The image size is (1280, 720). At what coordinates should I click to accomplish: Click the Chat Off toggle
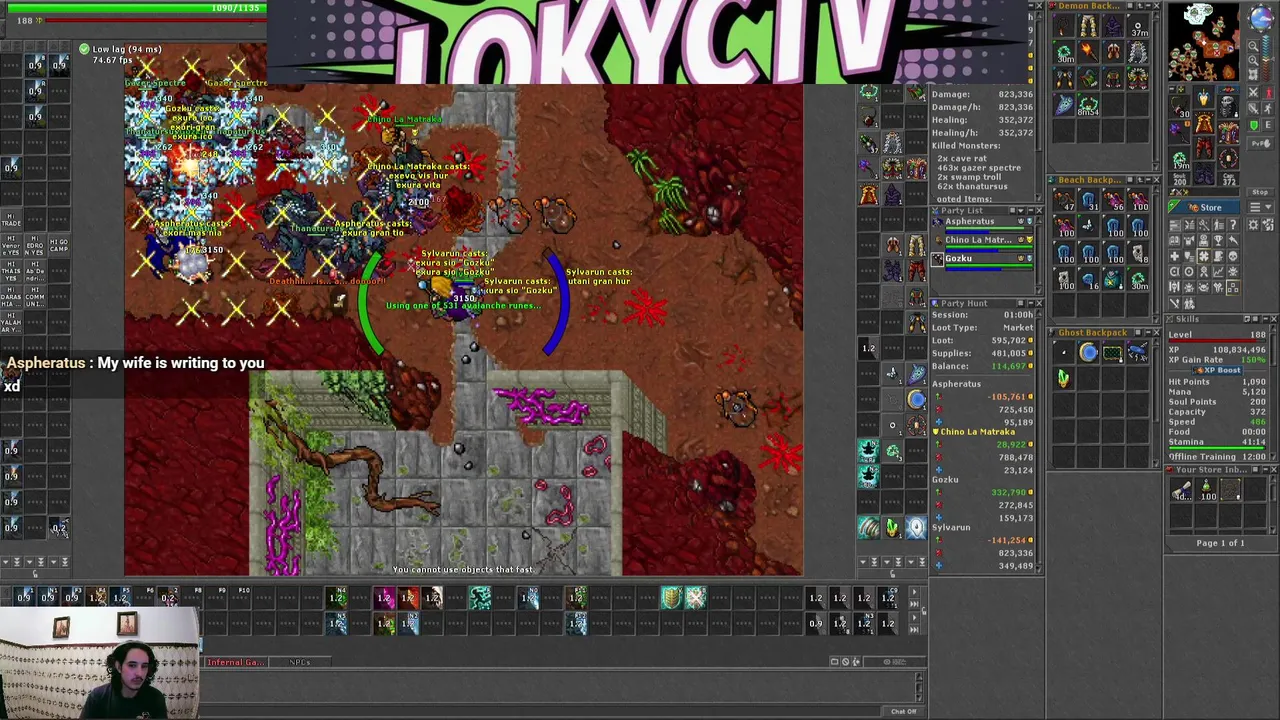(904, 711)
